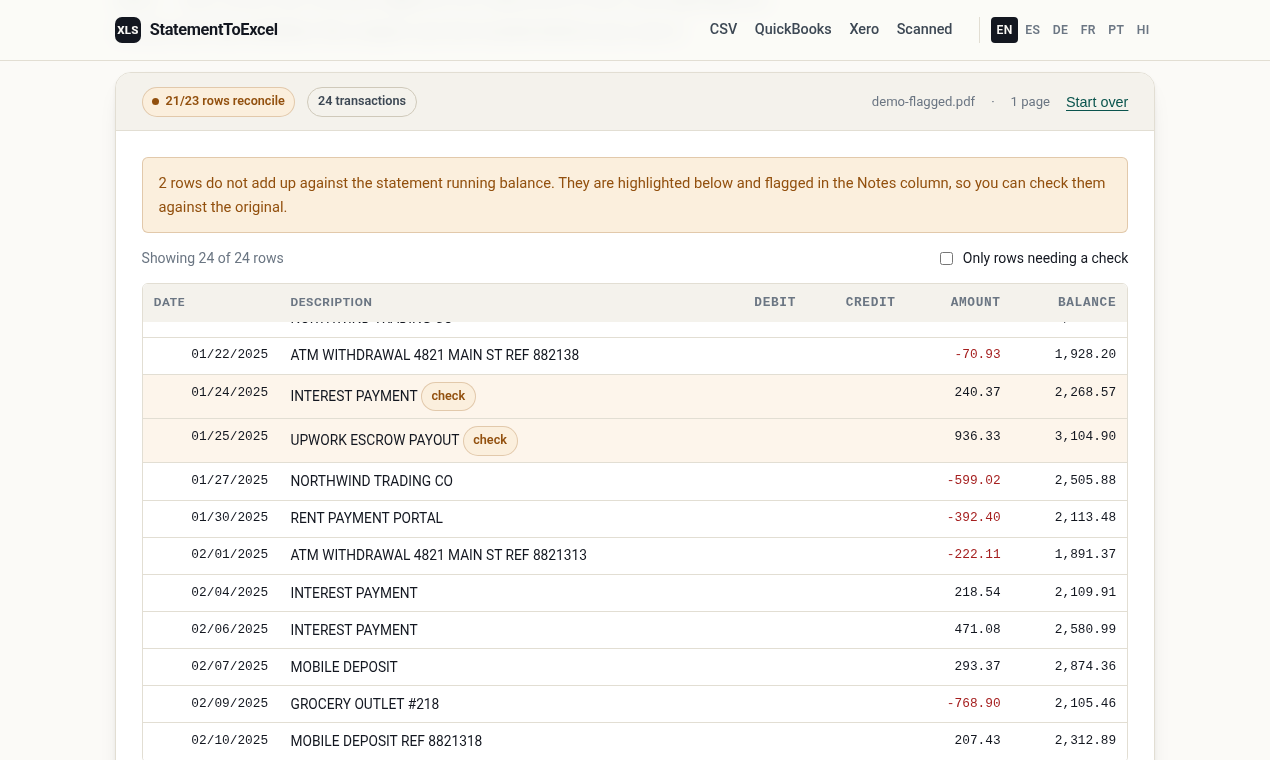1270x760 pixels.
Task: Enable Only rows needing a check
Action: click(x=946, y=258)
